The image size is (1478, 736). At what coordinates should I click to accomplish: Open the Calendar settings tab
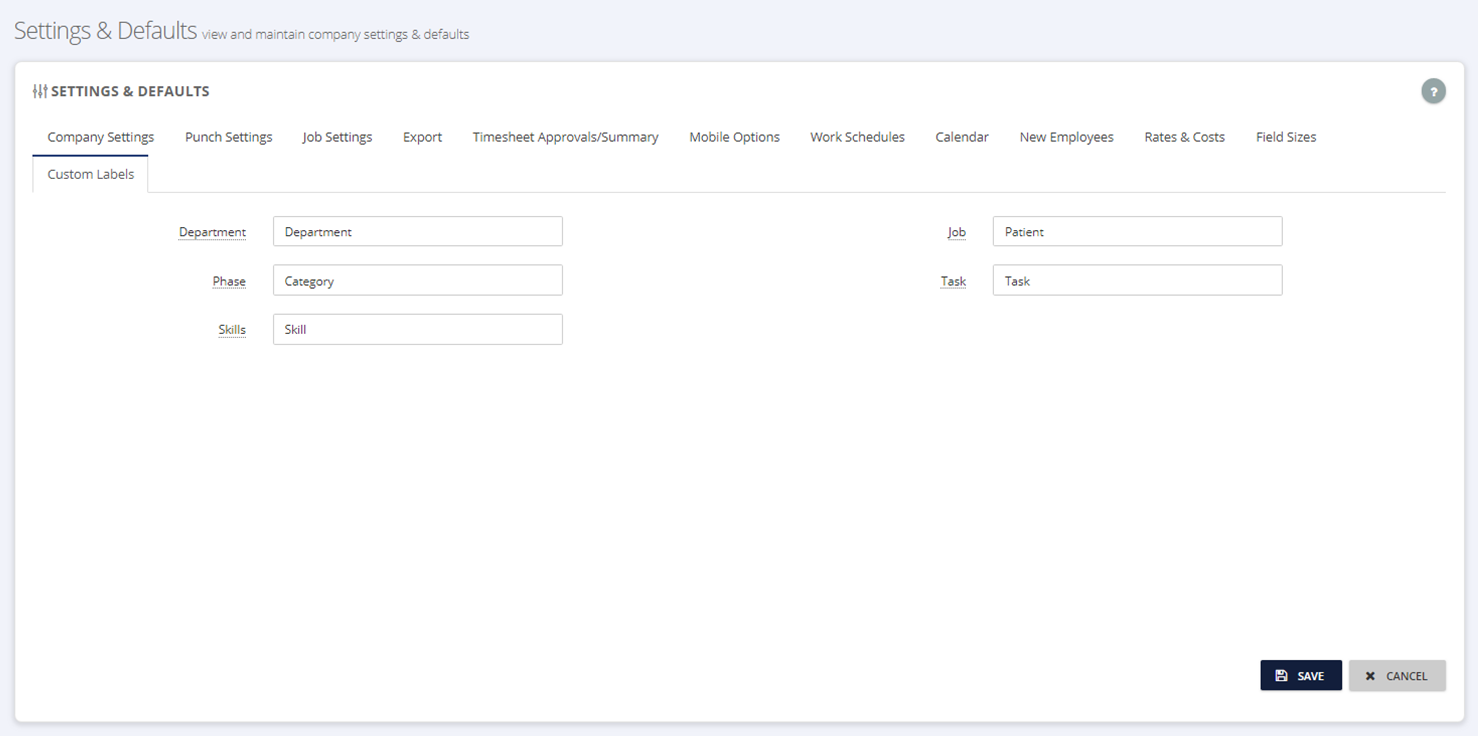point(961,137)
